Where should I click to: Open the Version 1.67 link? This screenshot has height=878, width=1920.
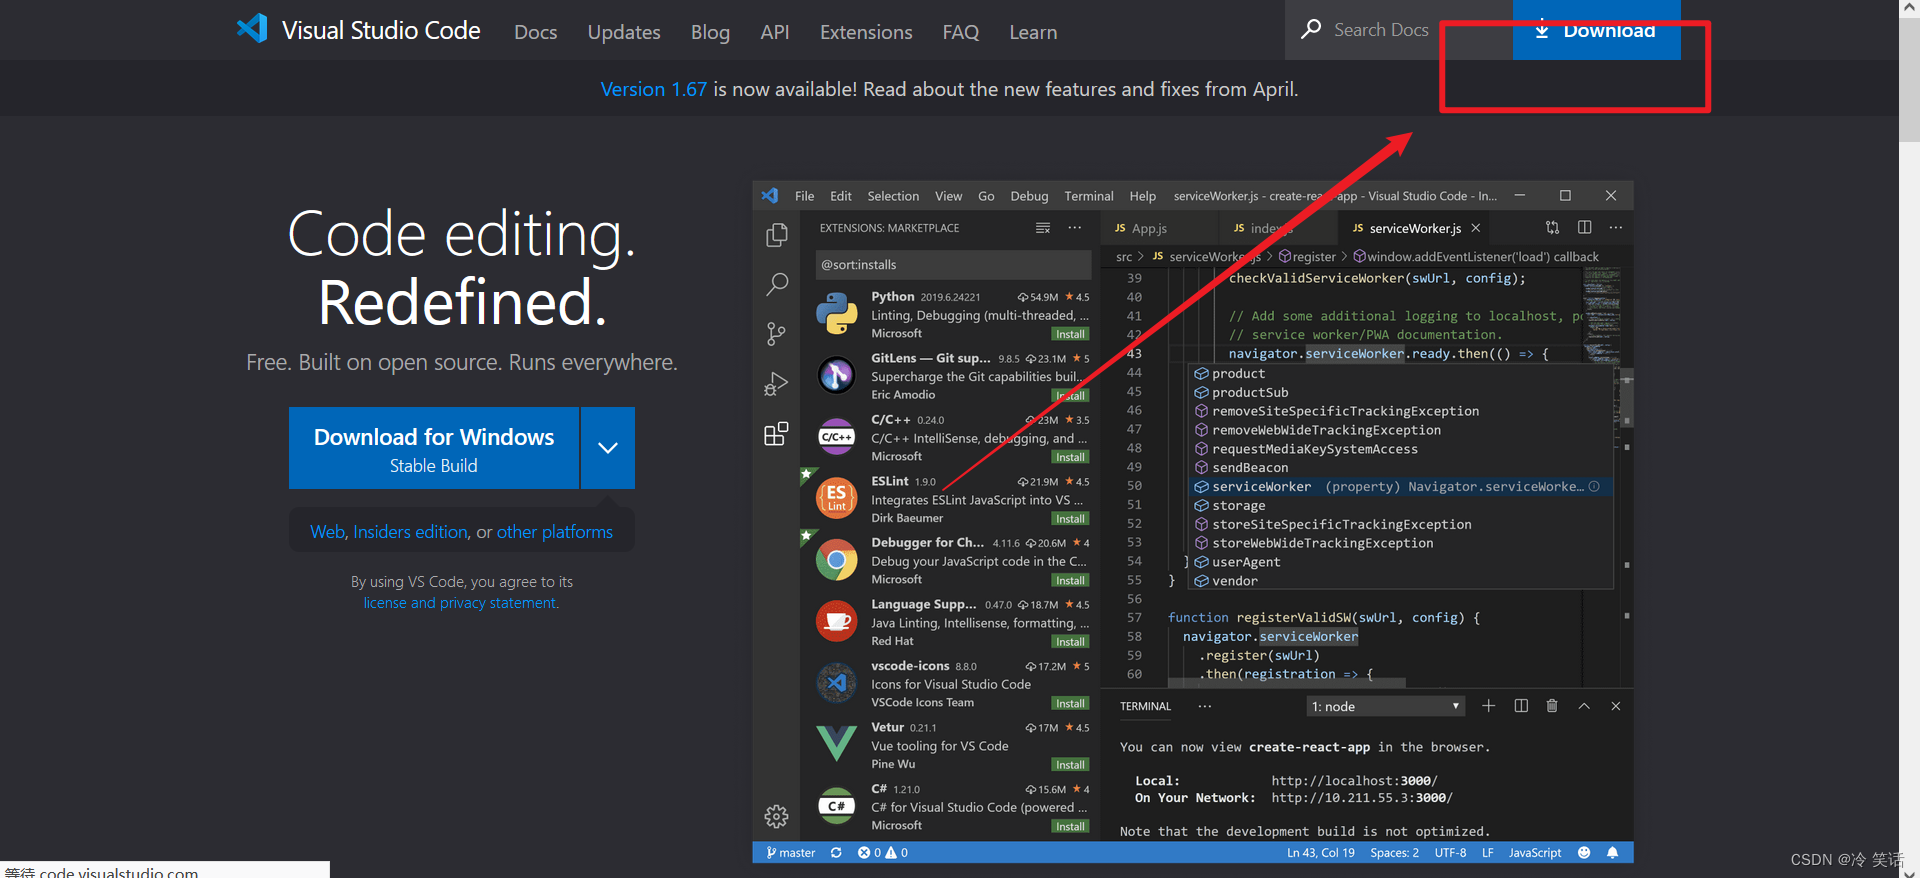pos(653,89)
